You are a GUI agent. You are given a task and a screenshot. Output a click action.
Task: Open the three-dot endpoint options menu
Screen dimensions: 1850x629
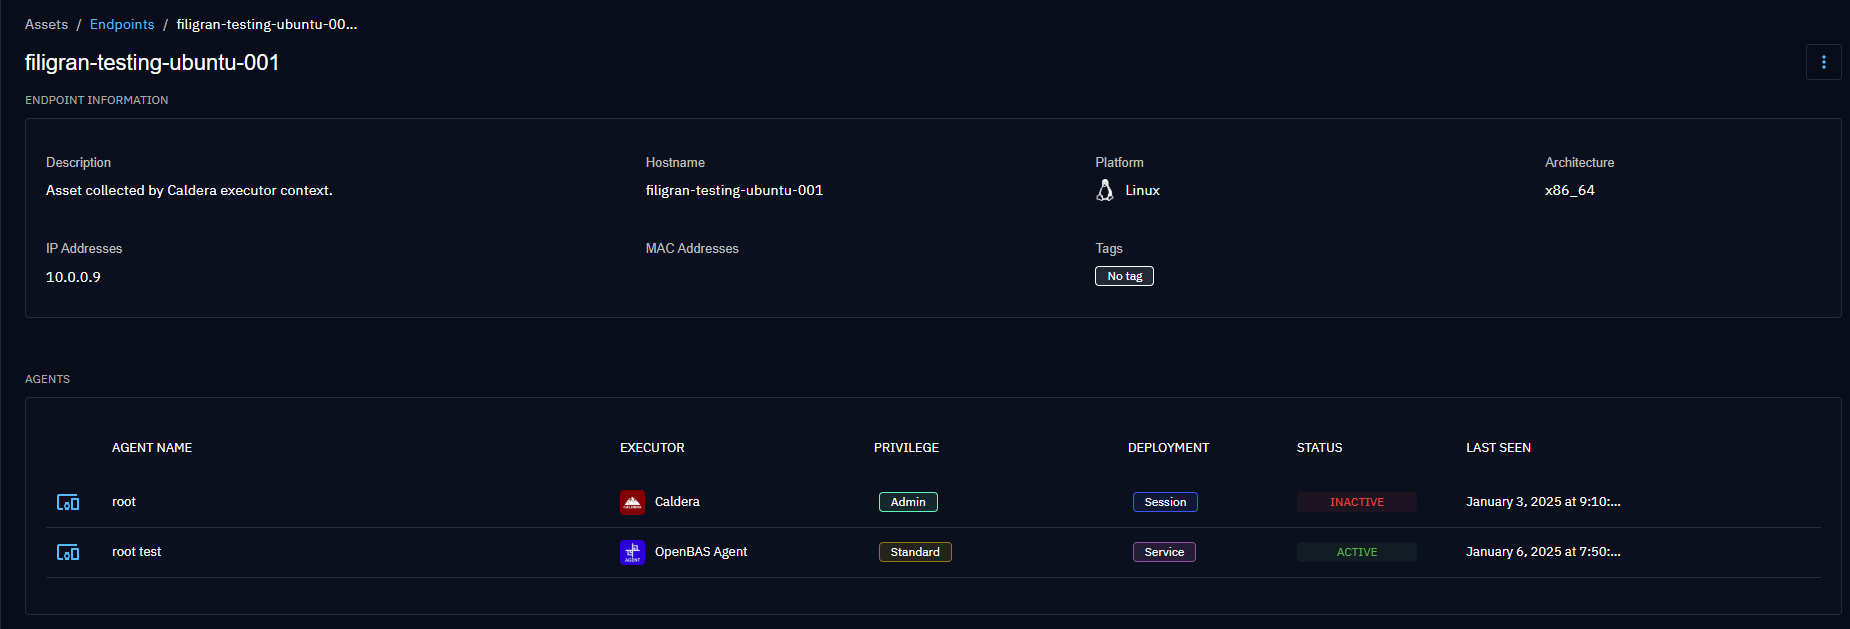(1823, 62)
